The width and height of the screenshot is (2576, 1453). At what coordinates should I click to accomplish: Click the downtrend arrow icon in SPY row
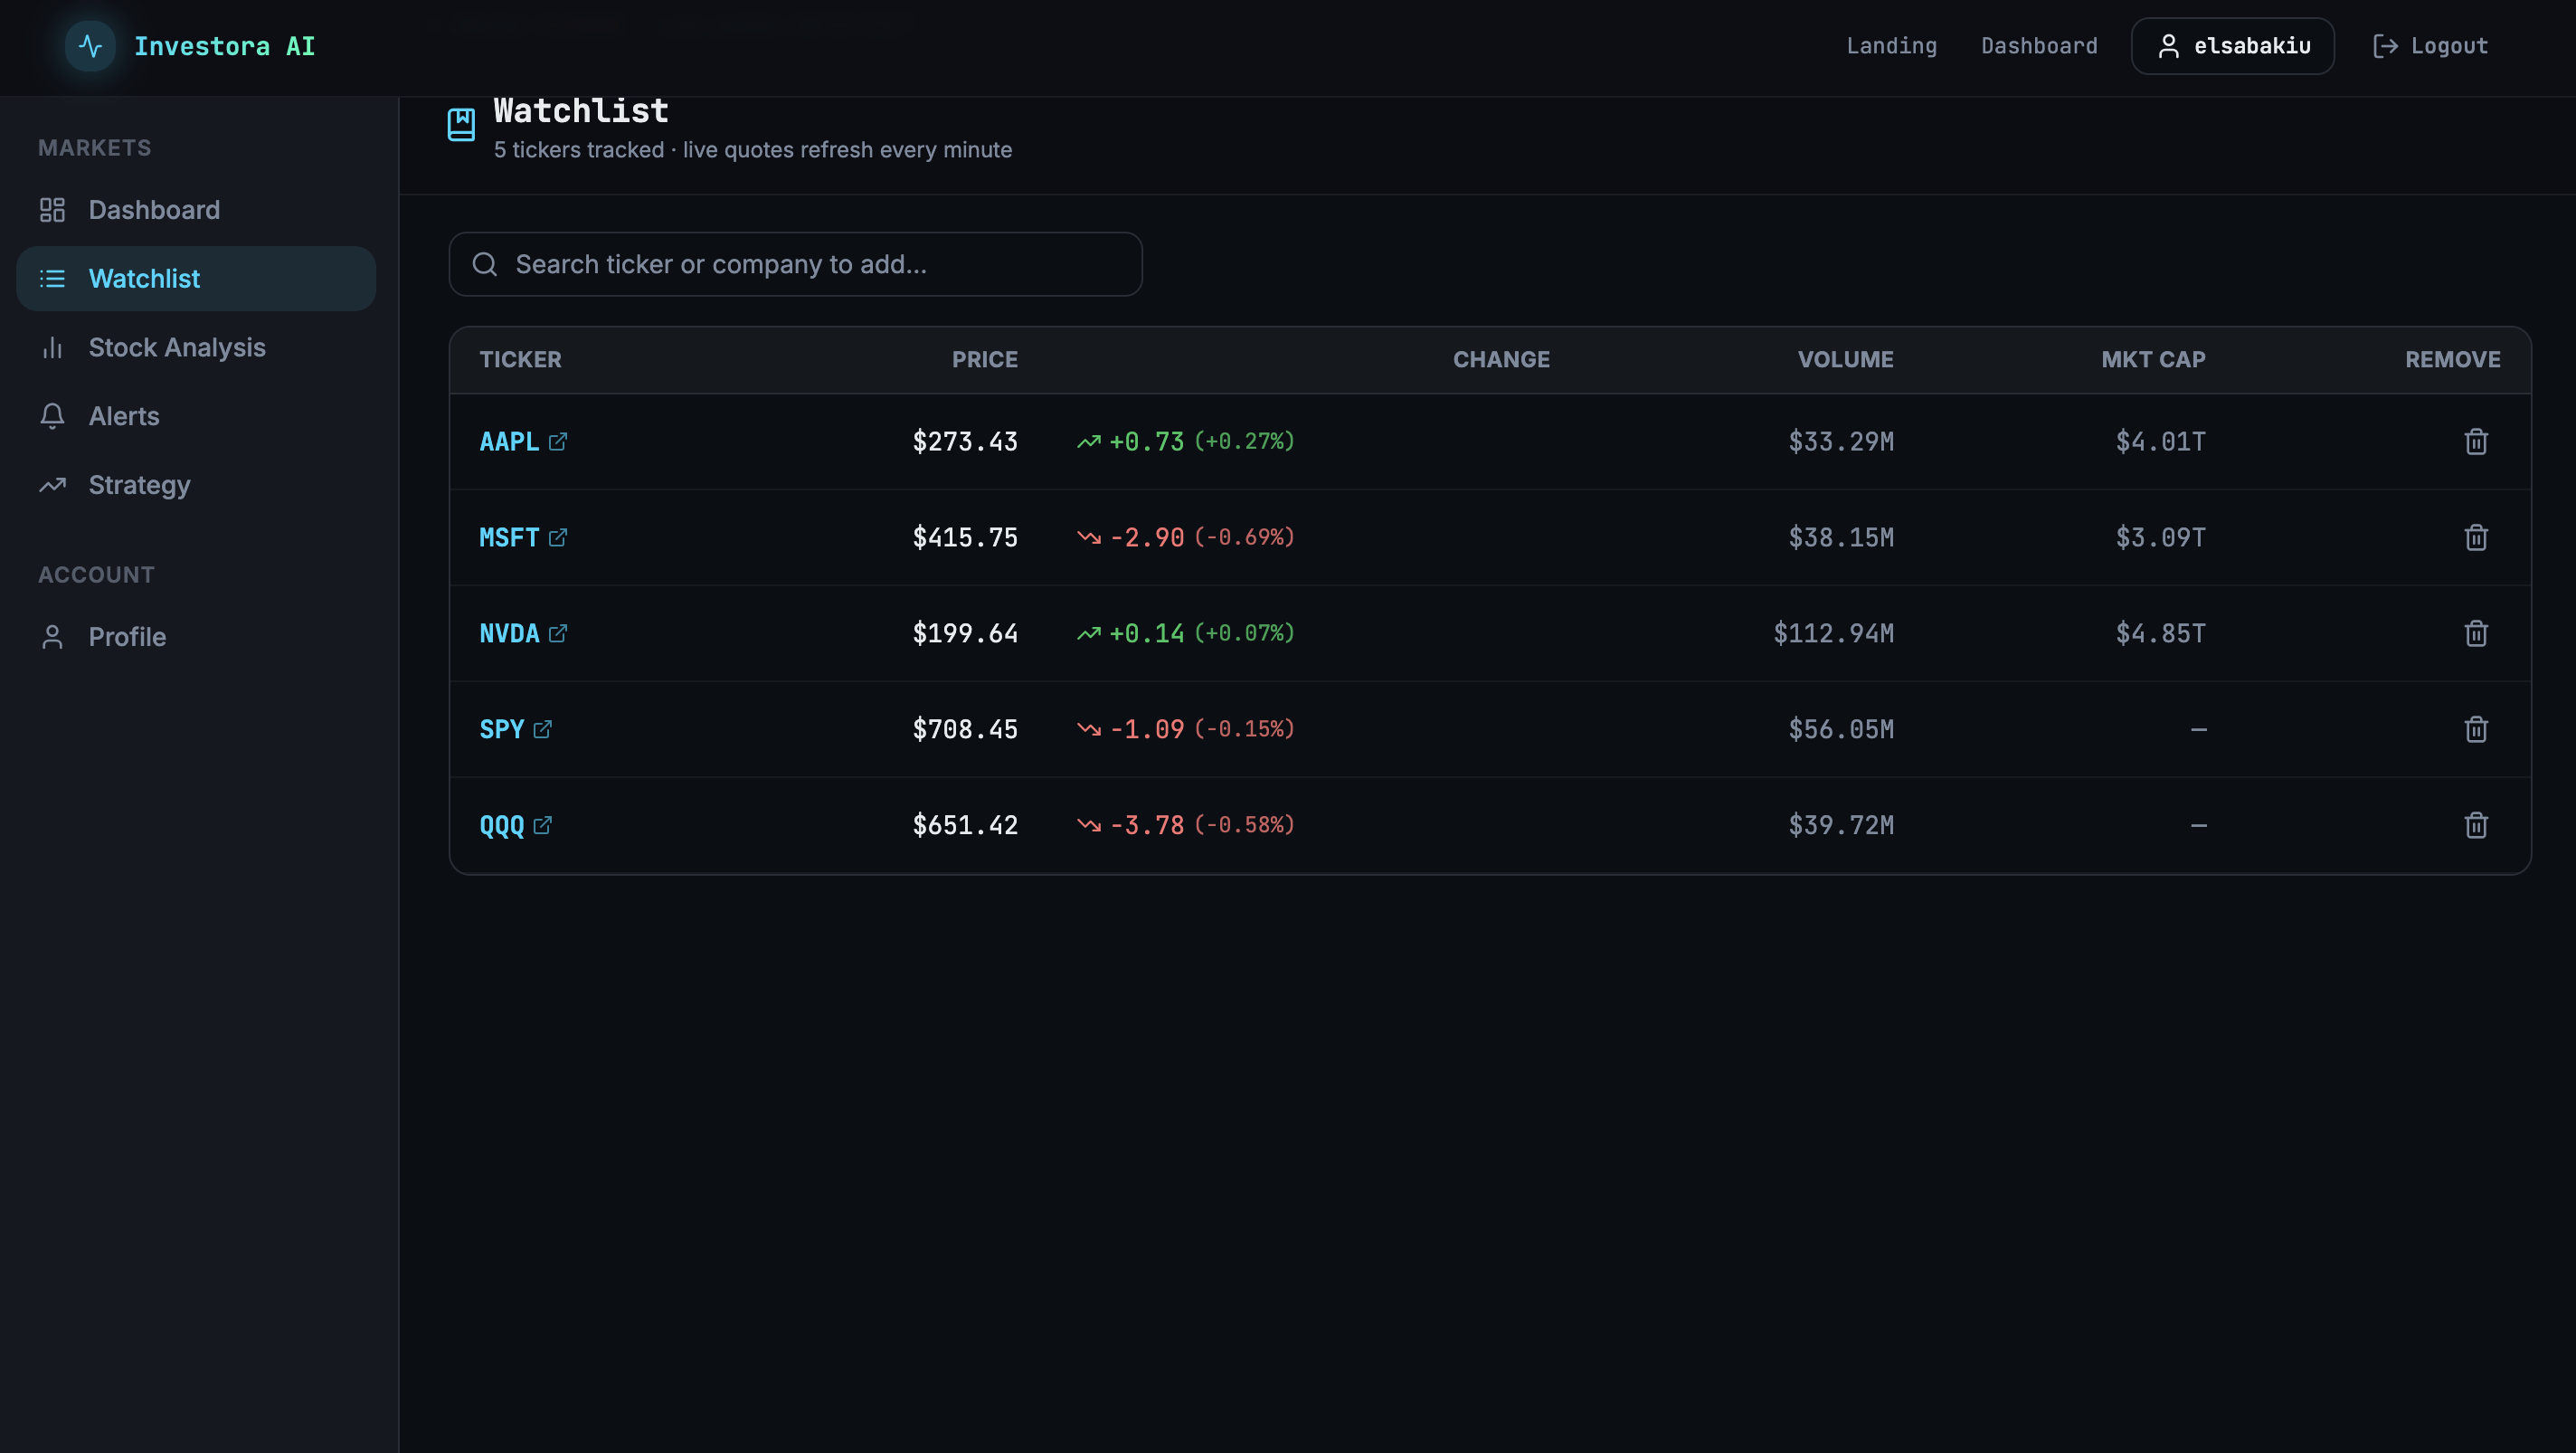(x=1088, y=730)
